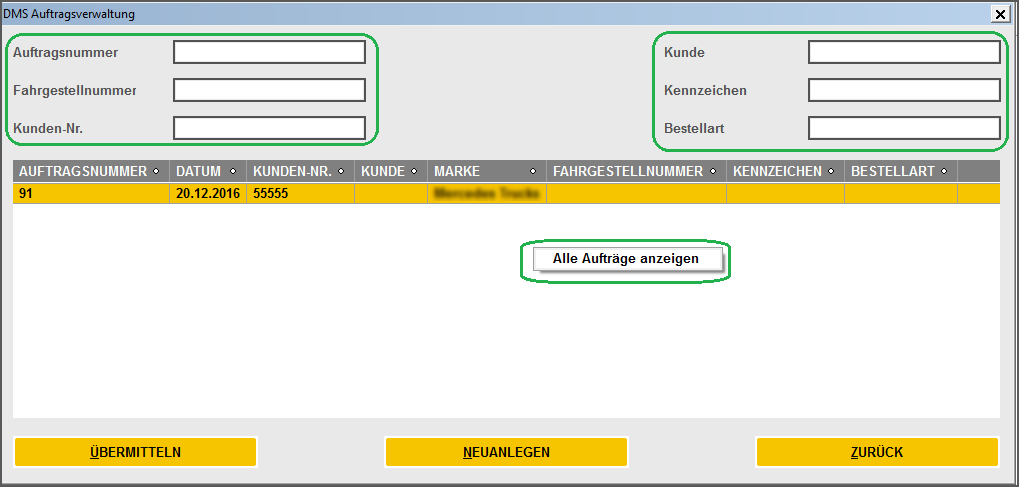Click customer number cell 55555
This screenshot has width=1019, height=487.
pyautogui.click(x=300, y=194)
